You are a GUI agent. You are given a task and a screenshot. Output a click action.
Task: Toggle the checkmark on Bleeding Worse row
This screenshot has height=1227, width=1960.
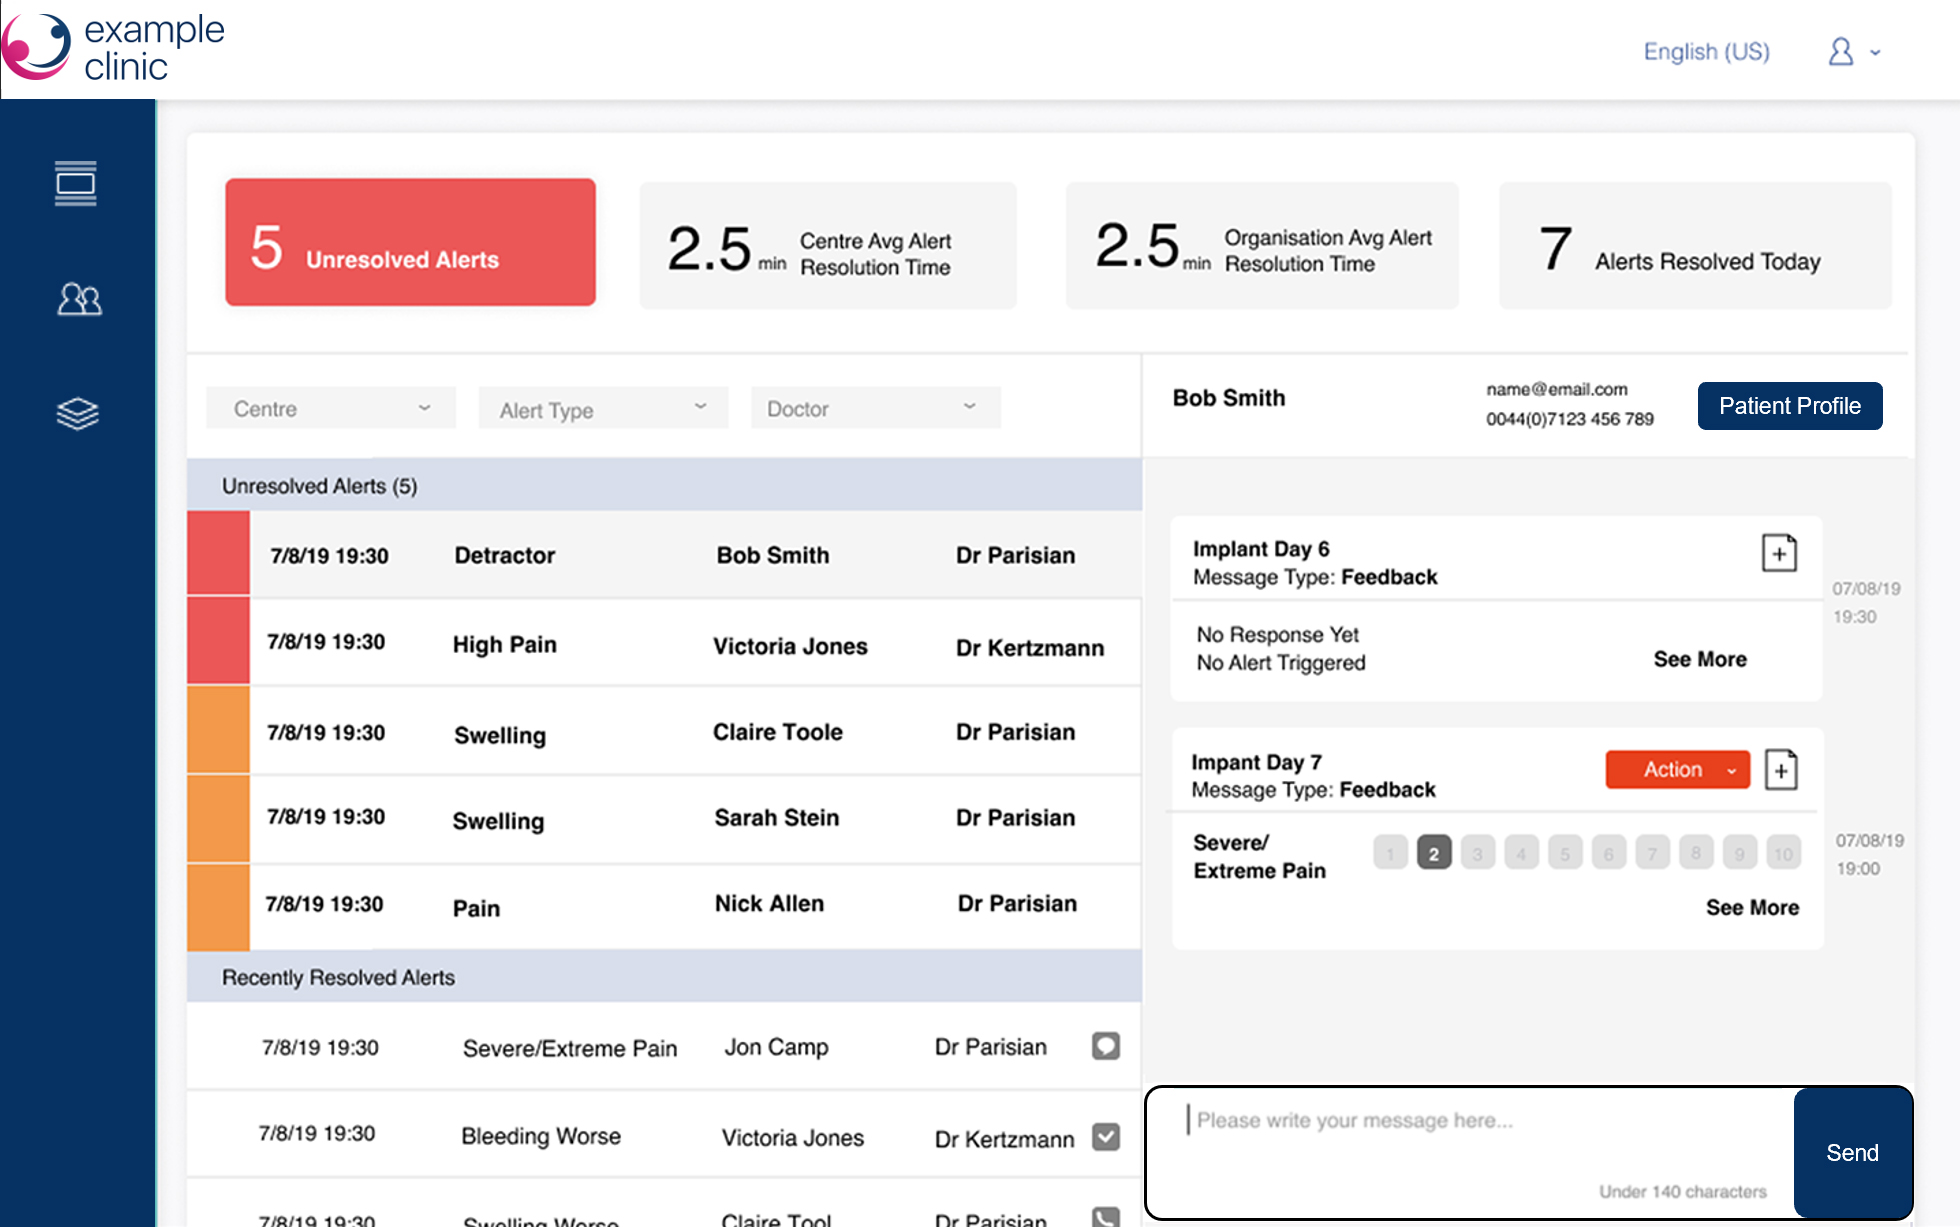[1105, 1137]
